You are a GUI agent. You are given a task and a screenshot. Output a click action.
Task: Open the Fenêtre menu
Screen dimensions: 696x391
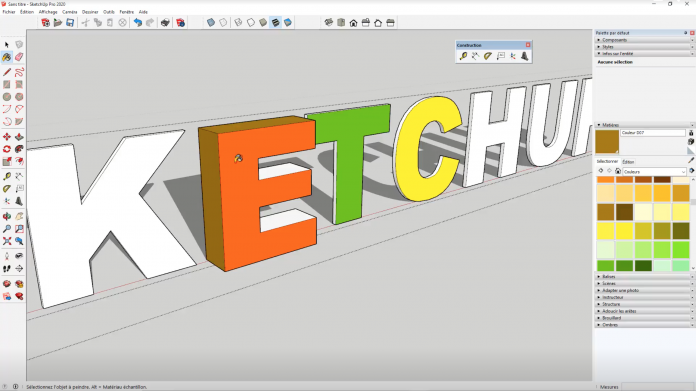coord(127,12)
